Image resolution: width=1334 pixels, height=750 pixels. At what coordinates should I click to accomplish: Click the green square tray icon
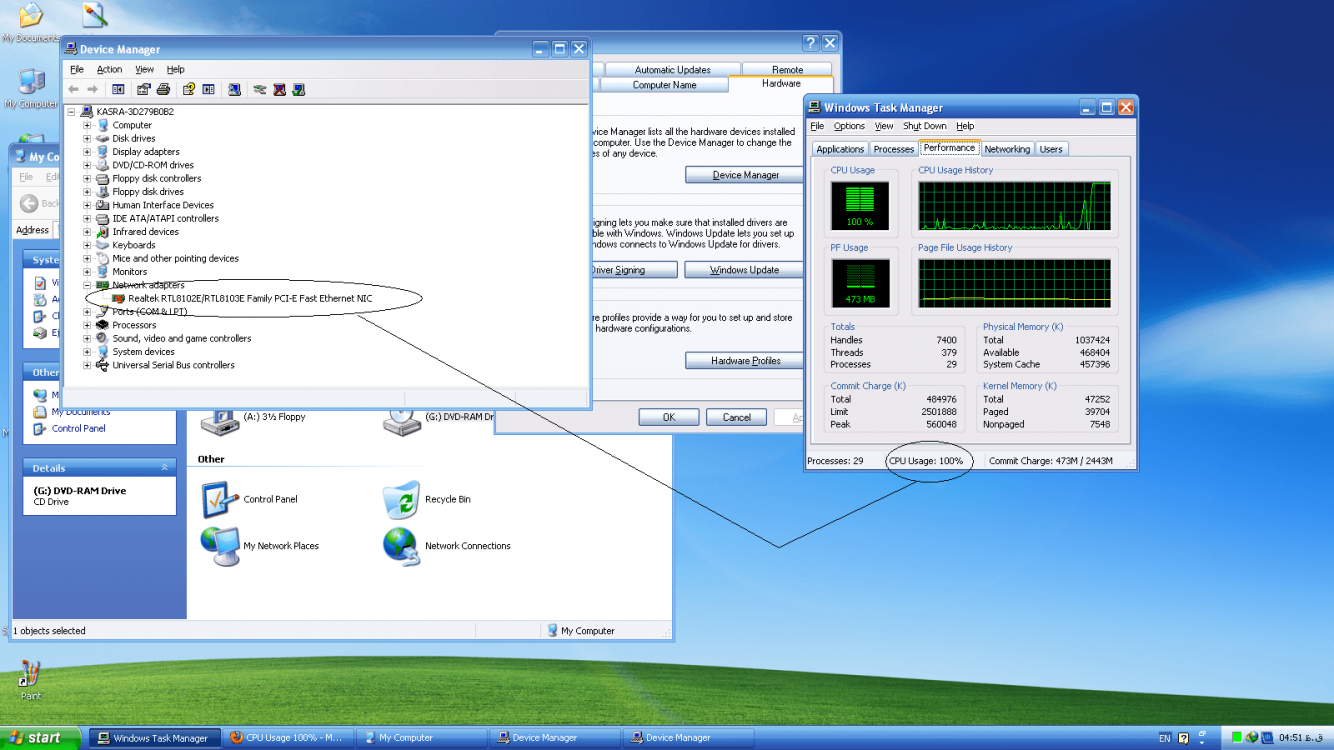[x=1237, y=738]
